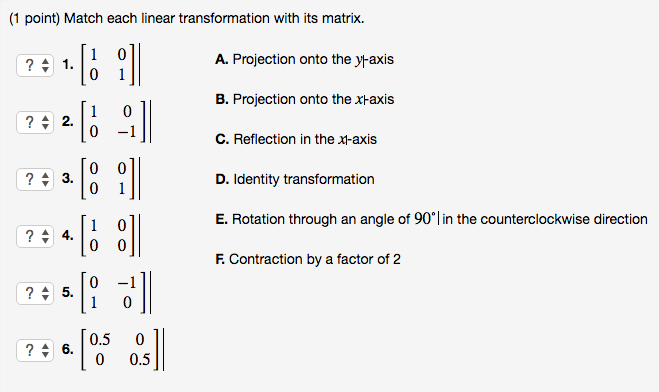Viewport: 659px width, 392px height.
Task: Click option F Contraction by a factor of 2
Action: (308, 259)
